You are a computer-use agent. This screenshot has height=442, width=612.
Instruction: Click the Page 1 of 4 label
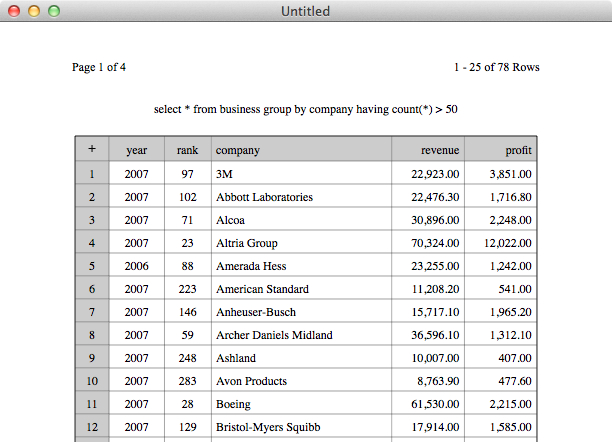coord(99,67)
